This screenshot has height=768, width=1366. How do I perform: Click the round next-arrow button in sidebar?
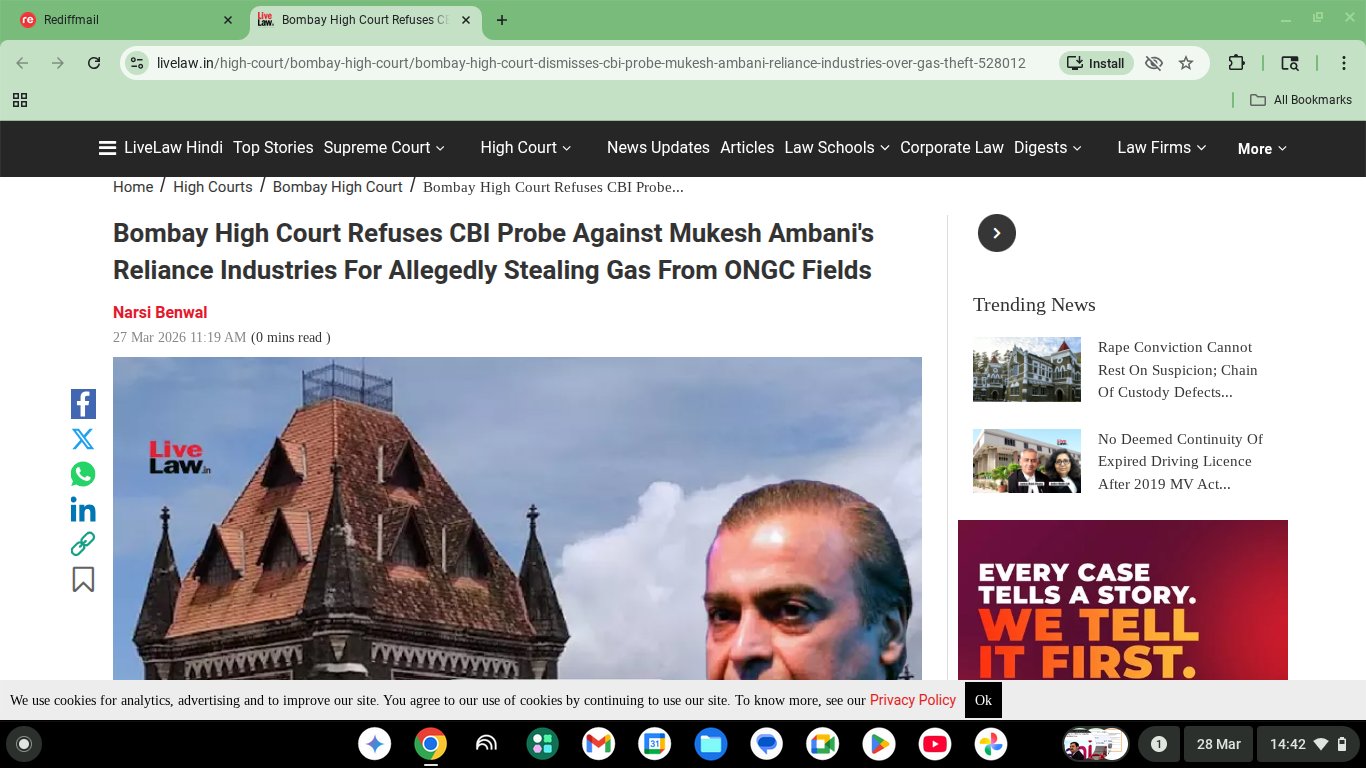coord(997,233)
